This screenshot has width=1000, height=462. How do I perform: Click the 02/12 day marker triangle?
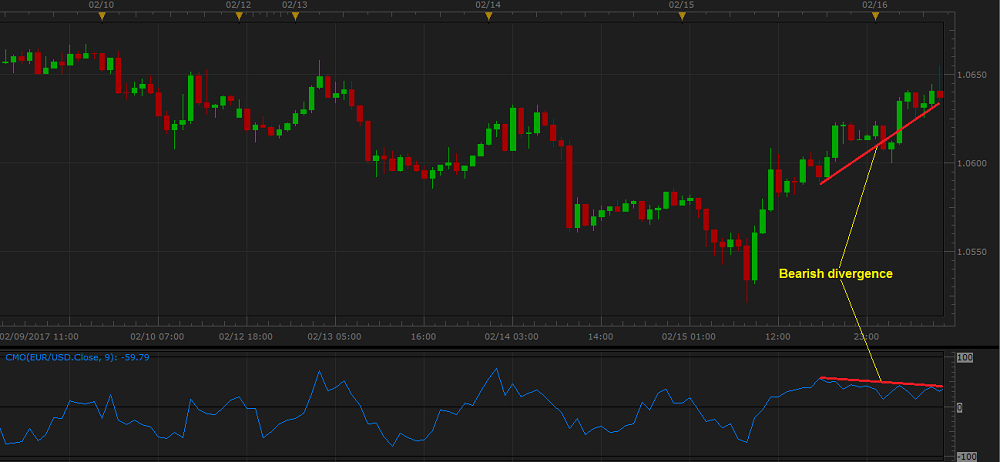[x=239, y=16]
